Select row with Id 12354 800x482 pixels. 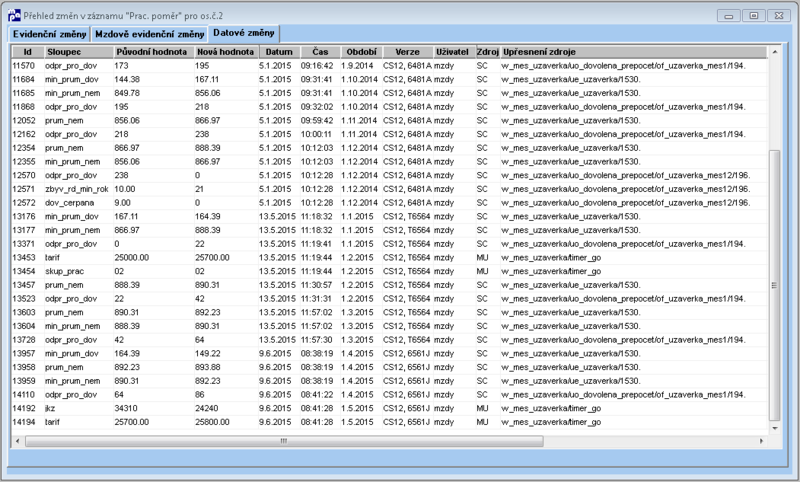pos(389,148)
